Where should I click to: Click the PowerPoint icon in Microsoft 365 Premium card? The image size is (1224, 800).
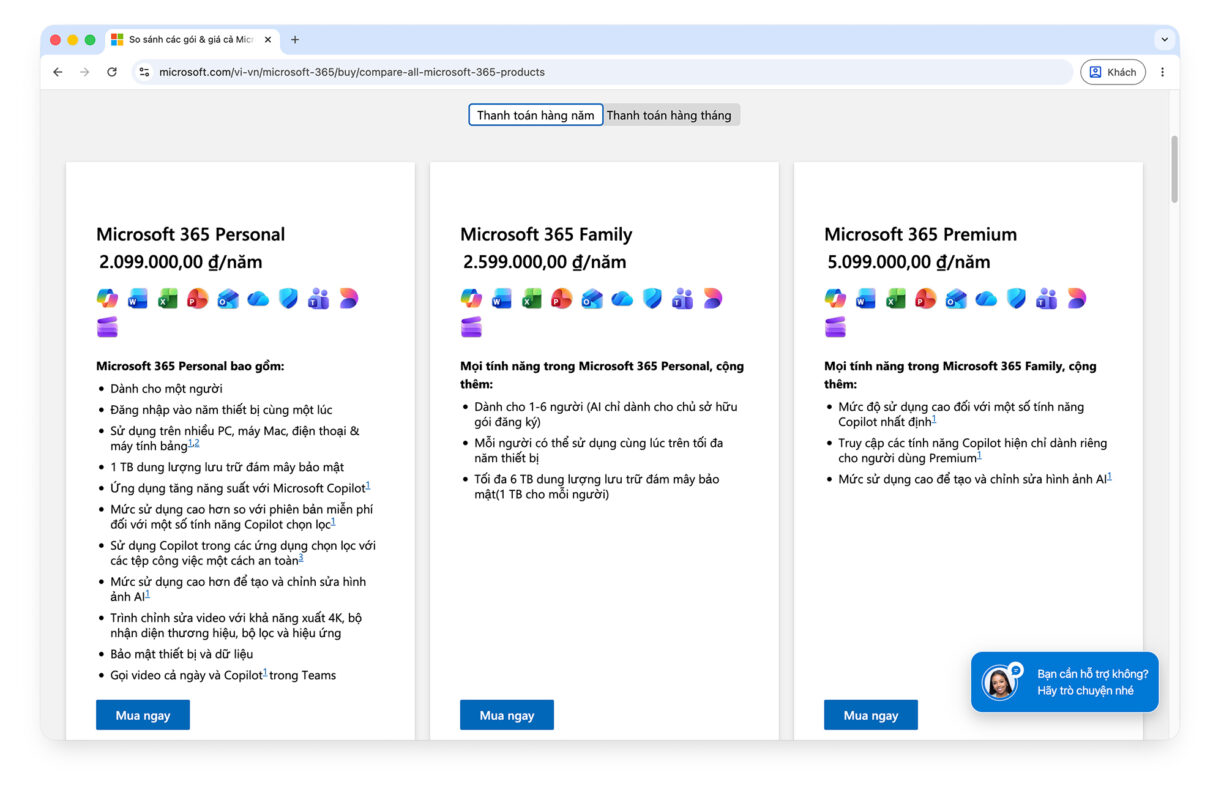(925, 298)
